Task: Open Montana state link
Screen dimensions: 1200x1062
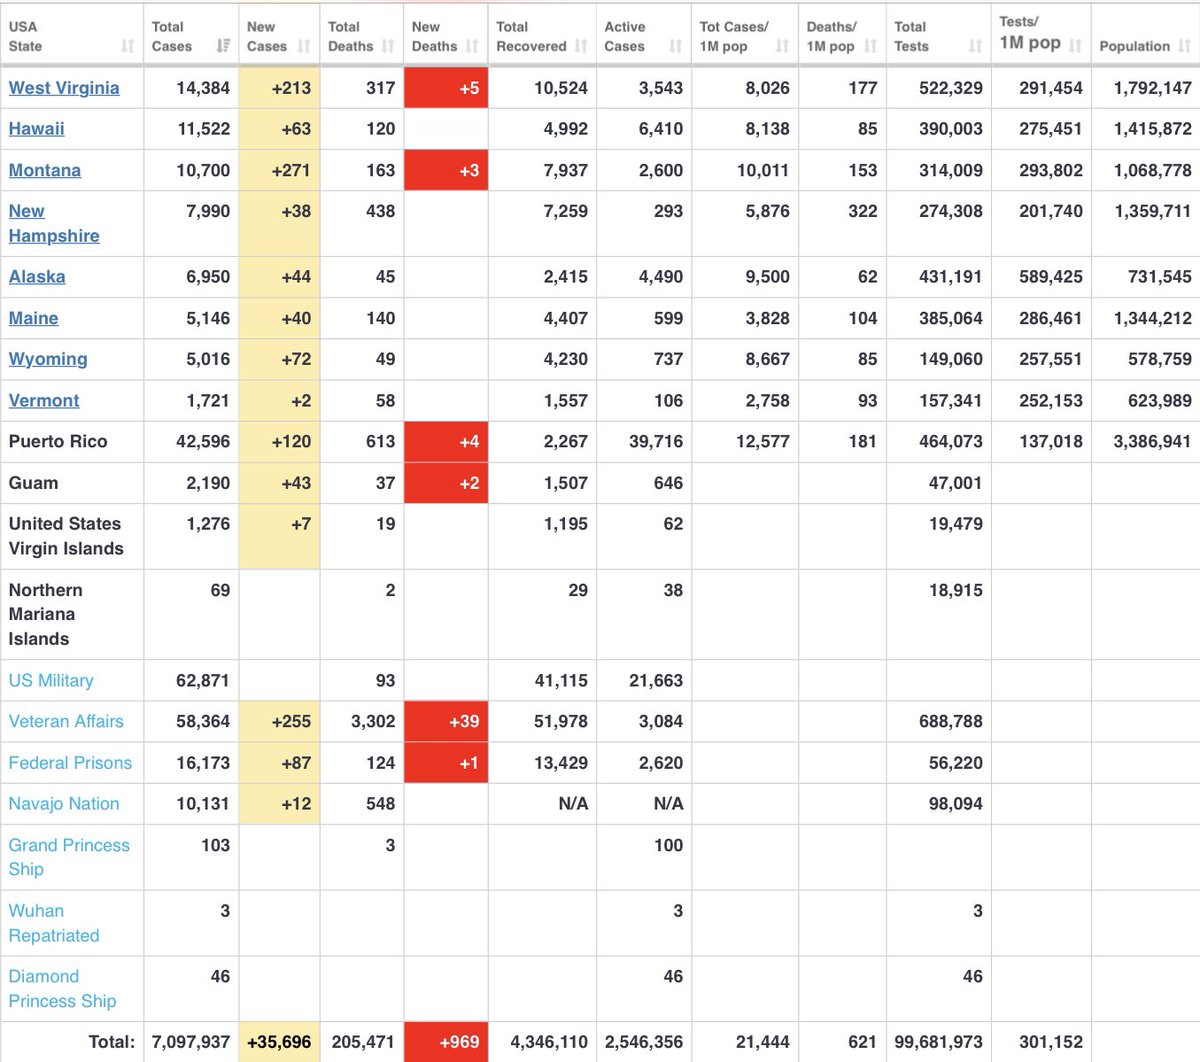Action: tap(45, 170)
